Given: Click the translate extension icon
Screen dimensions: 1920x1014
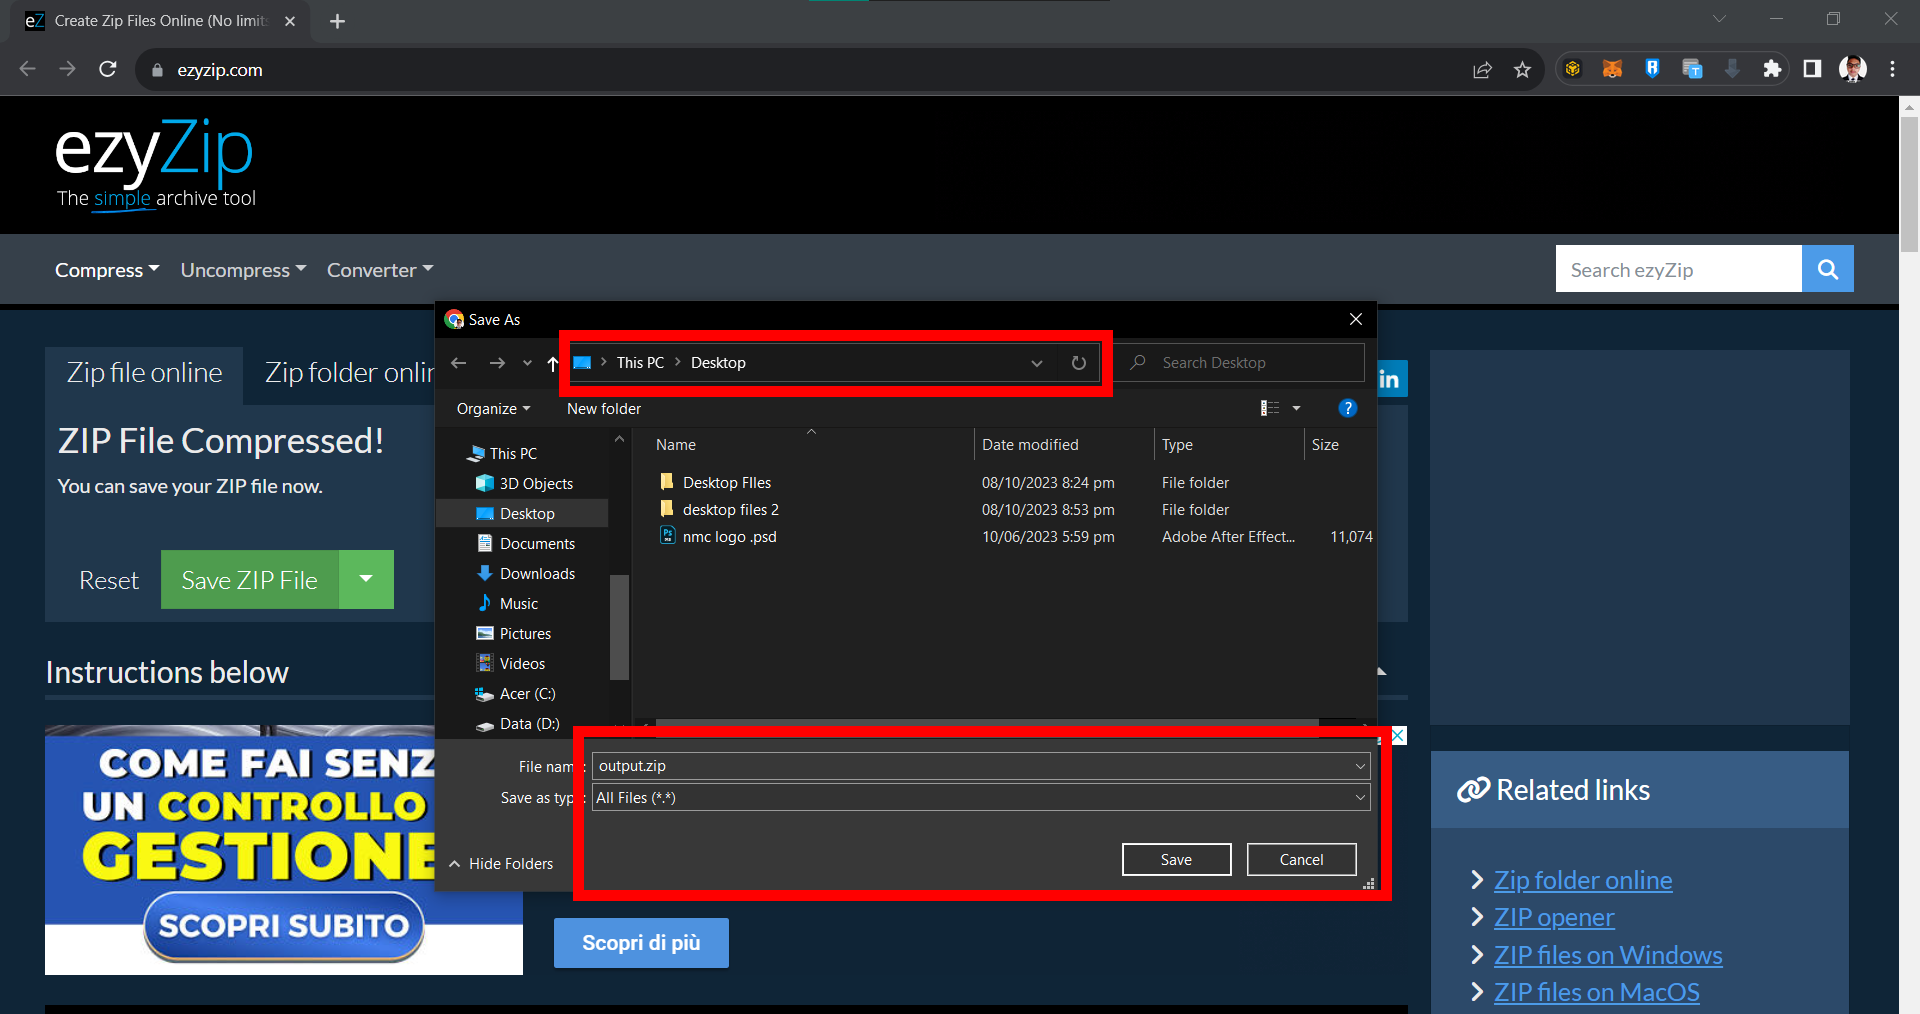Looking at the screenshot, I should click(x=1692, y=69).
